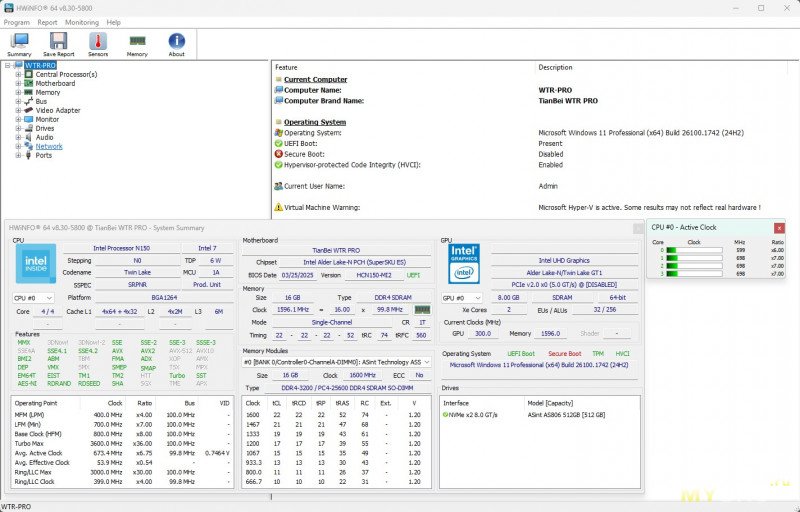Click the Save Report floppy icon
This screenshot has height=512, width=800.
click(58, 44)
